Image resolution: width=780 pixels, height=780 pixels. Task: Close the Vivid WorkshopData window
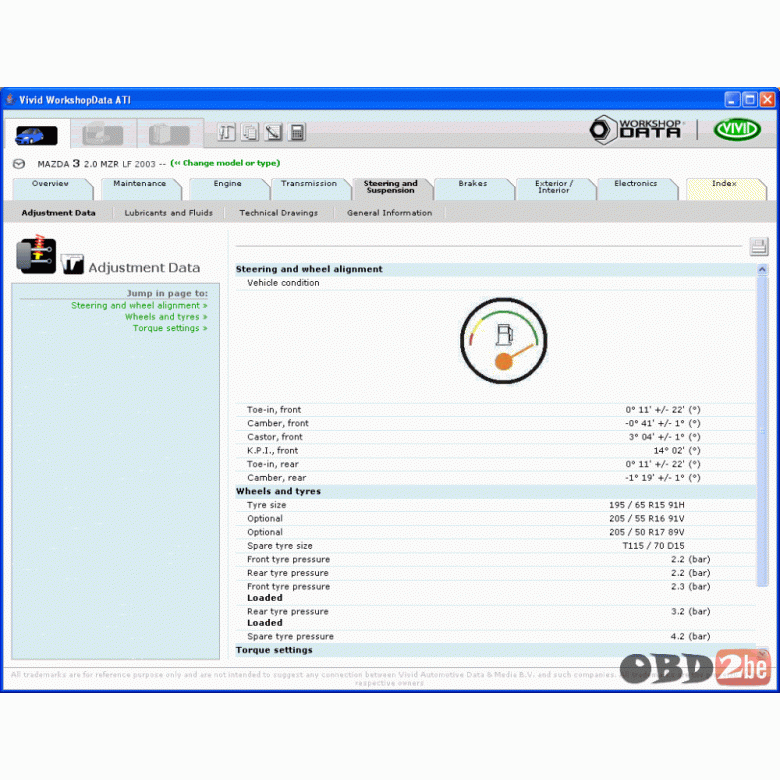click(x=767, y=99)
